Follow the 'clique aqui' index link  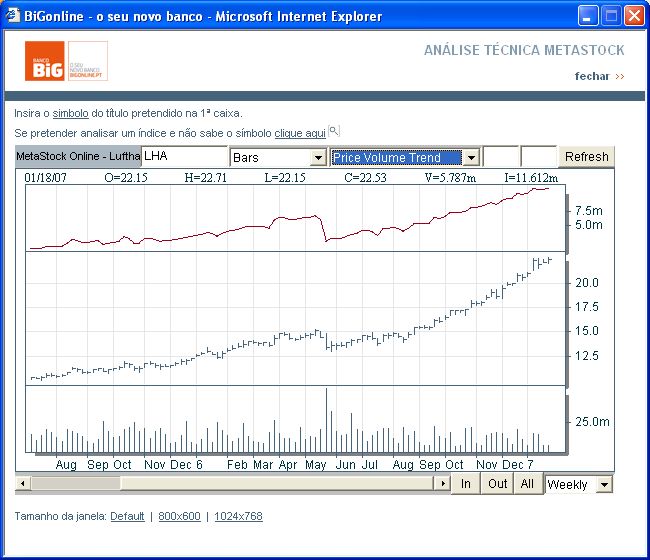click(x=300, y=133)
